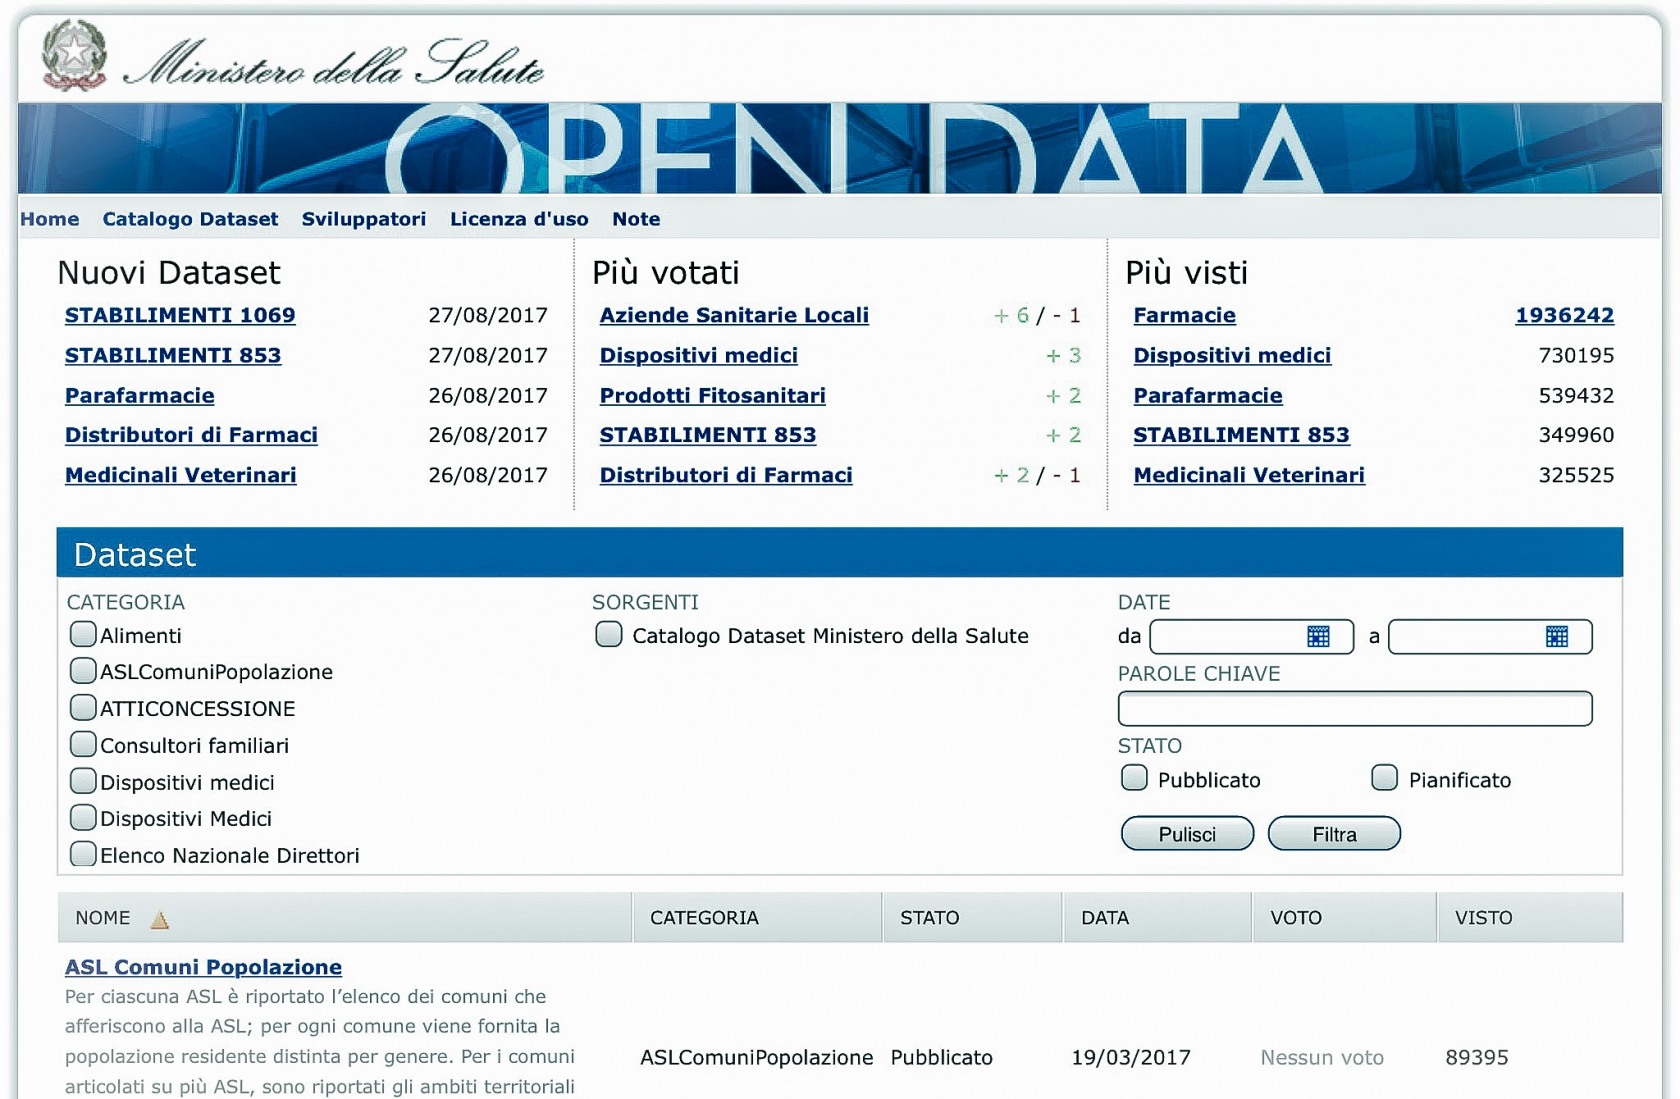Open Aziende Sanitarie Locali link
This screenshot has height=1099, width=1680.
(734, 315)
